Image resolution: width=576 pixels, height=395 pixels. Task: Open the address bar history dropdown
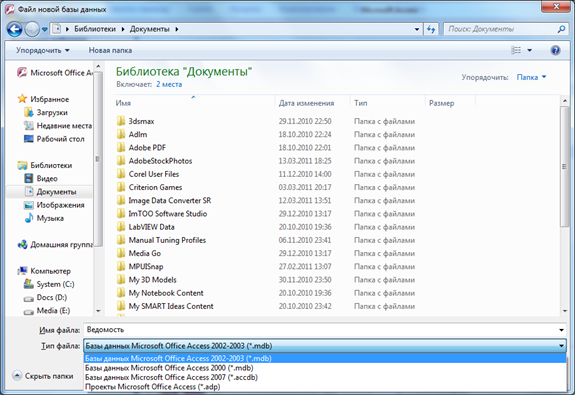[x=417, y=29]
